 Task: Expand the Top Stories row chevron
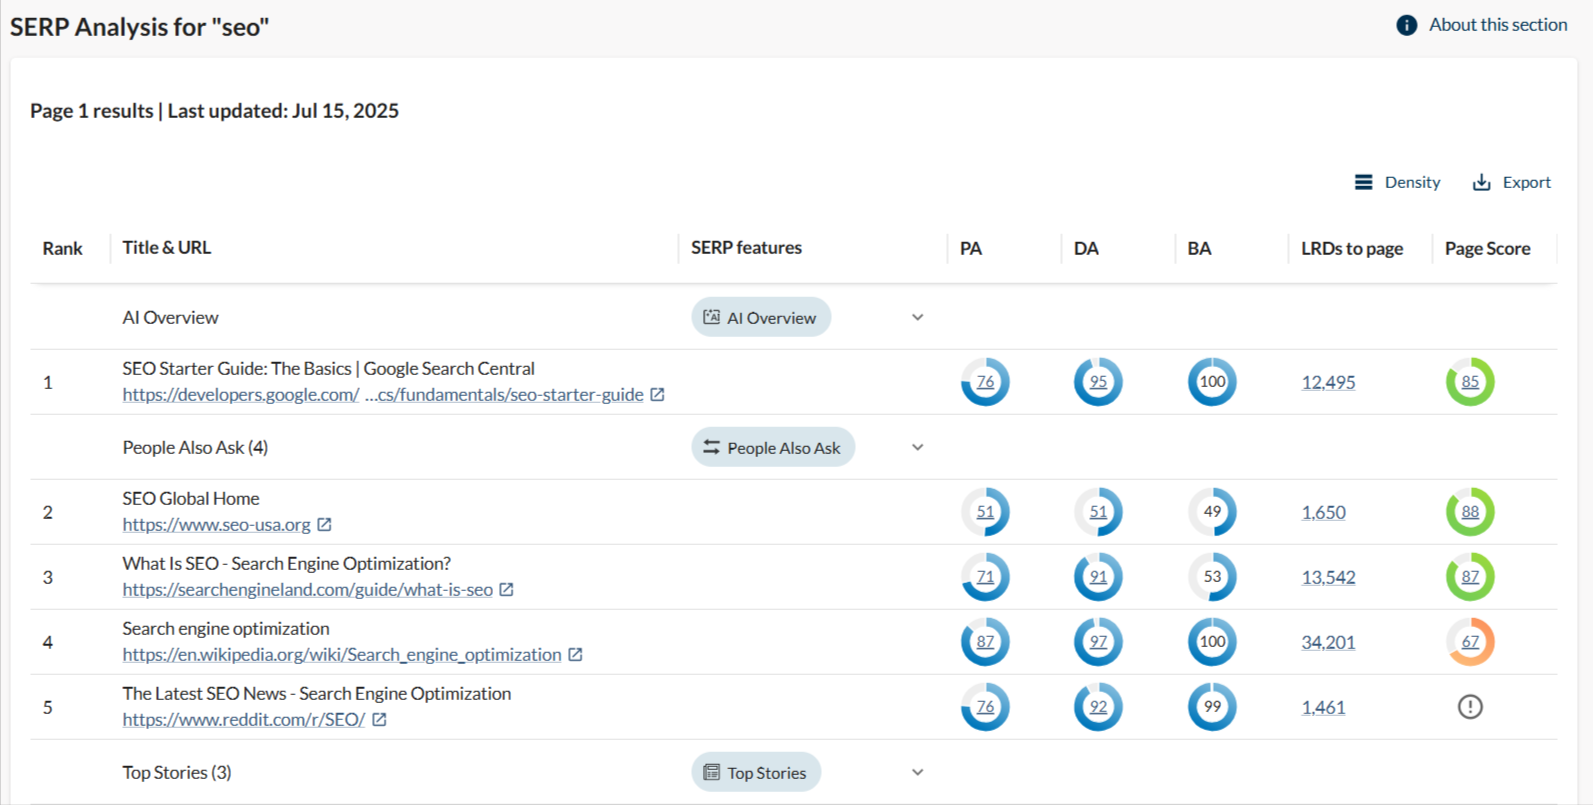coord(917,772)
